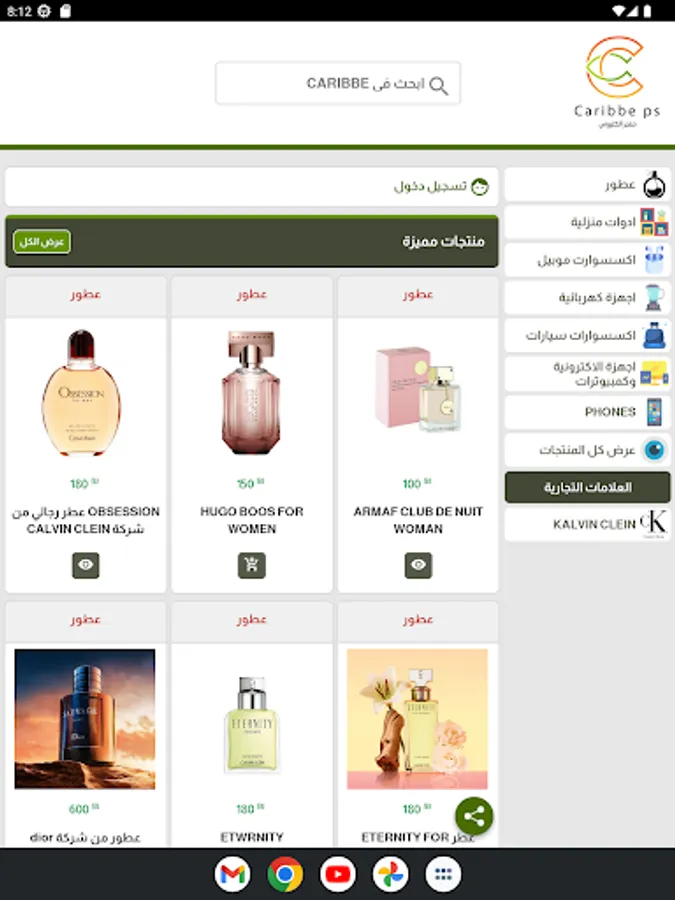Viewport: 675px width, 900px height.
Task: Open YouTube from the dock
Action: [338, 874]
